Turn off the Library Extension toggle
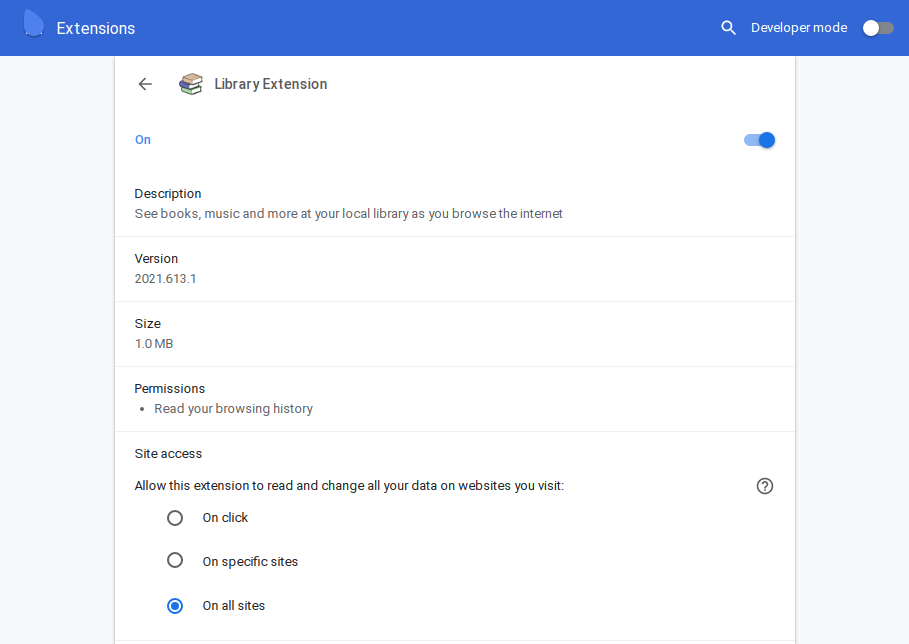This screenshot has height=644, width=909. pyautogui.click(x=760, y=140)
